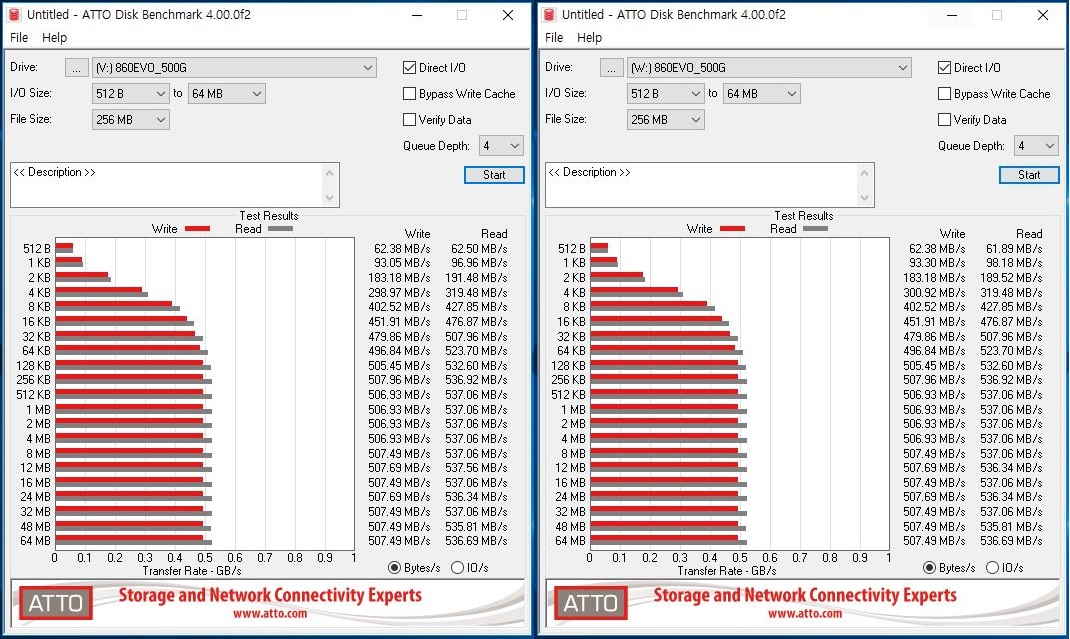This screenshot has height=639, width=1070.
Task: Open 64 MB I/O size dropdown, right window
Action: (762, 94)
